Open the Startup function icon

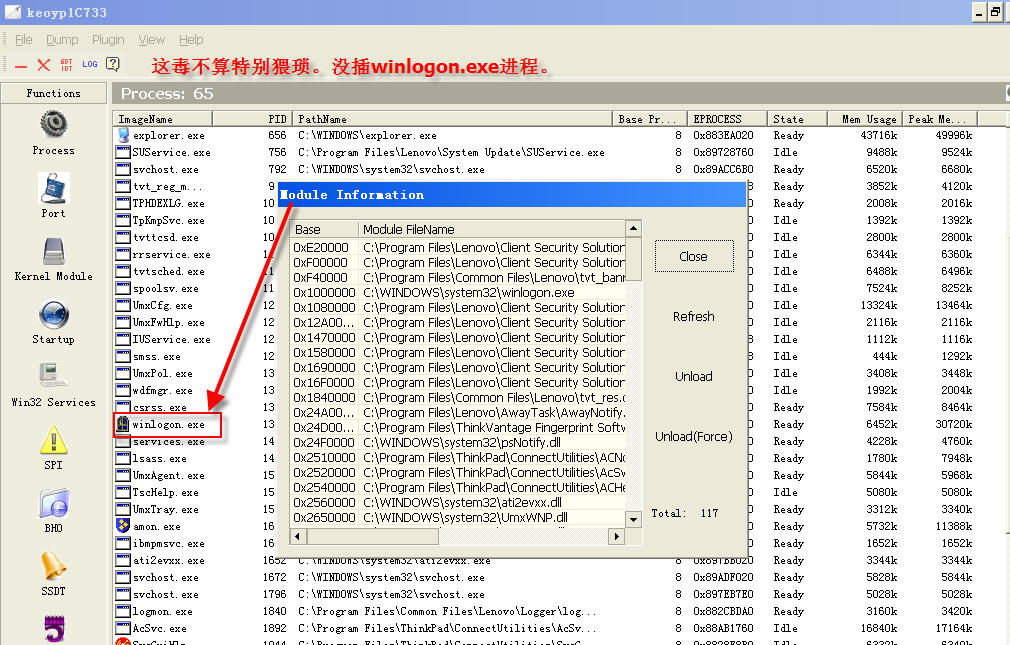(x=53, y=314)
